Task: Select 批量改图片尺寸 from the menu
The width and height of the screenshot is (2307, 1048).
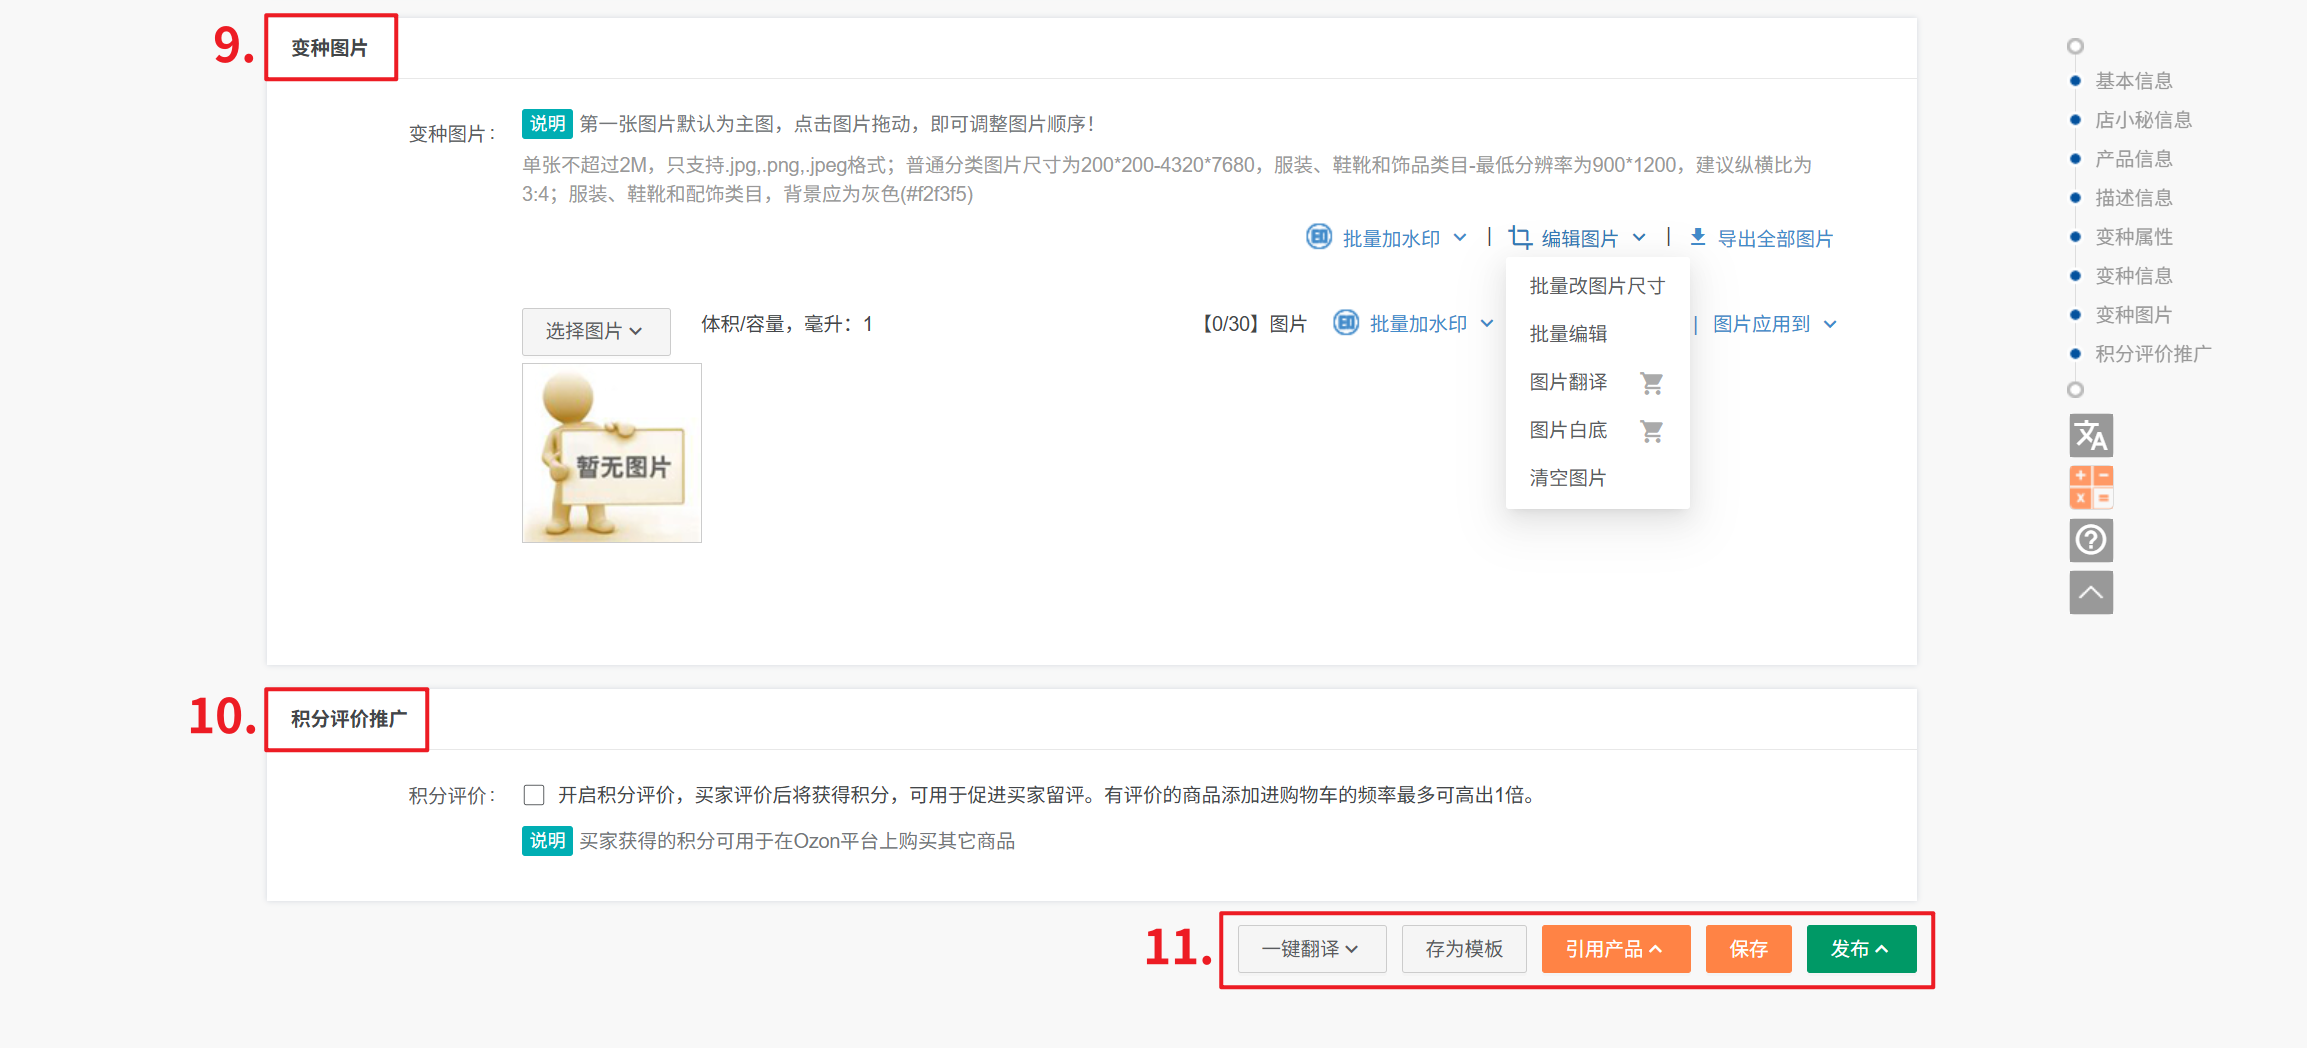Action: [x=1597, y=286]
